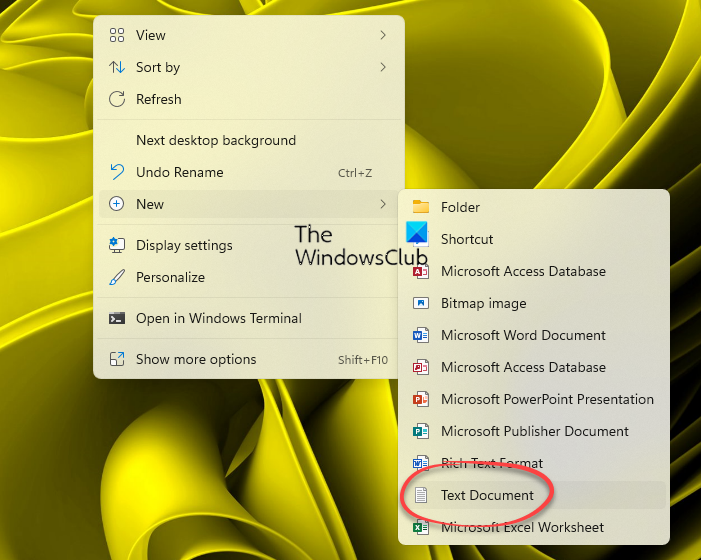The width and height of the screenshot is (701, 560).
Task: Expand the Sort by submenu arrow
Action: [x=383, y=67]
